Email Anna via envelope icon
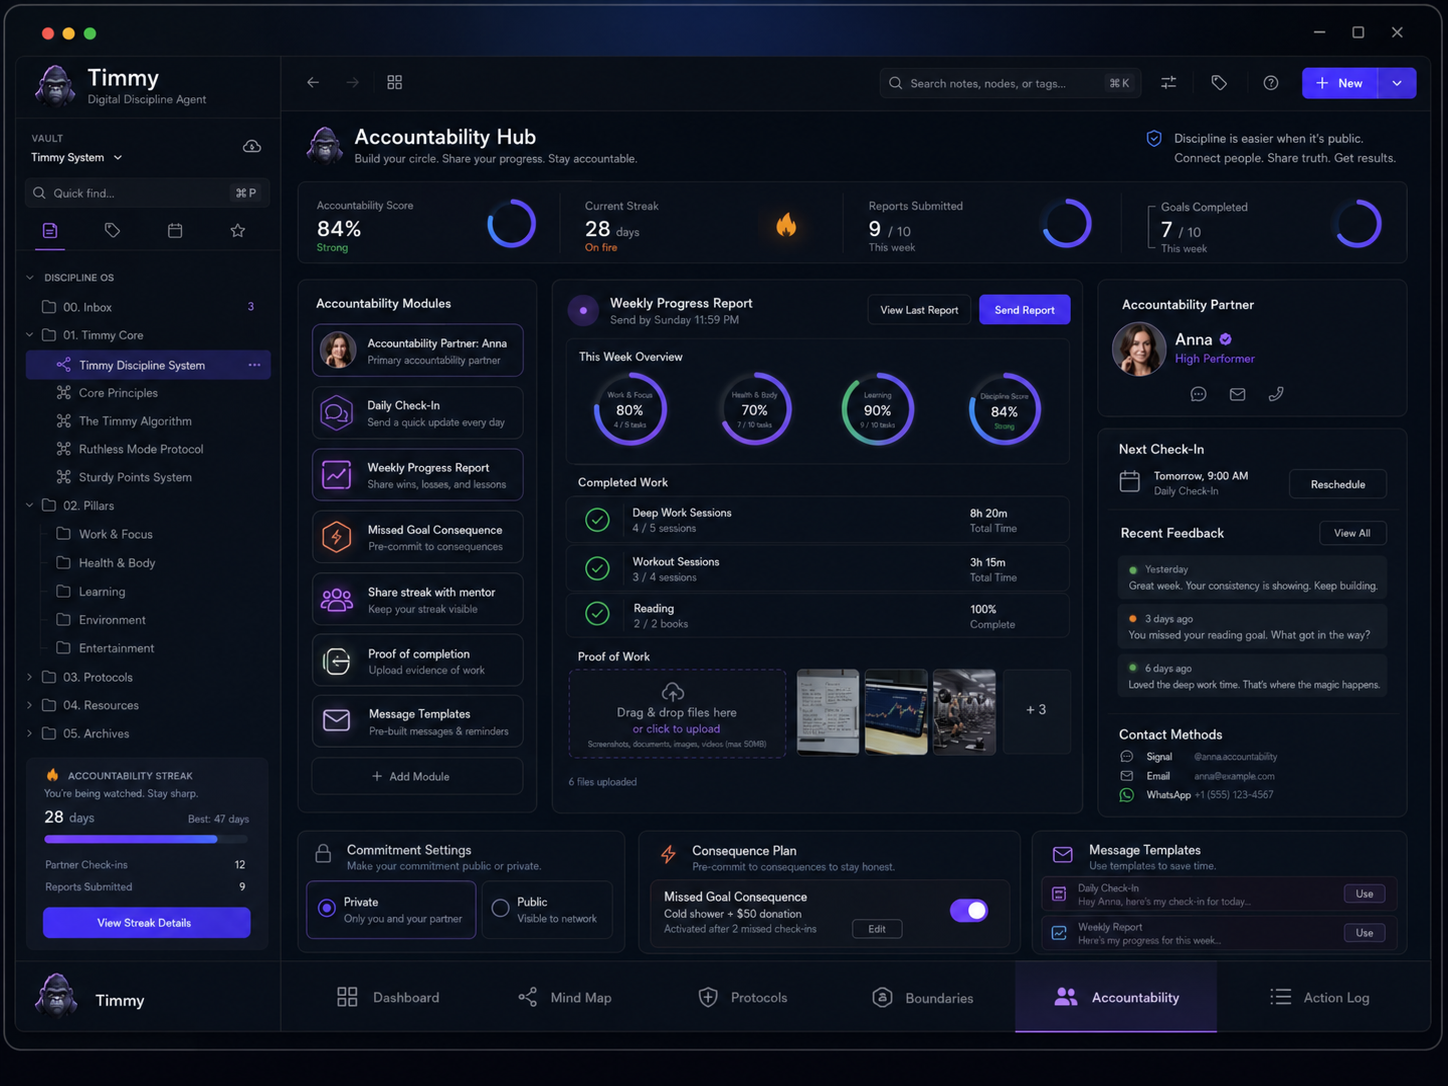 [1237, 394]
